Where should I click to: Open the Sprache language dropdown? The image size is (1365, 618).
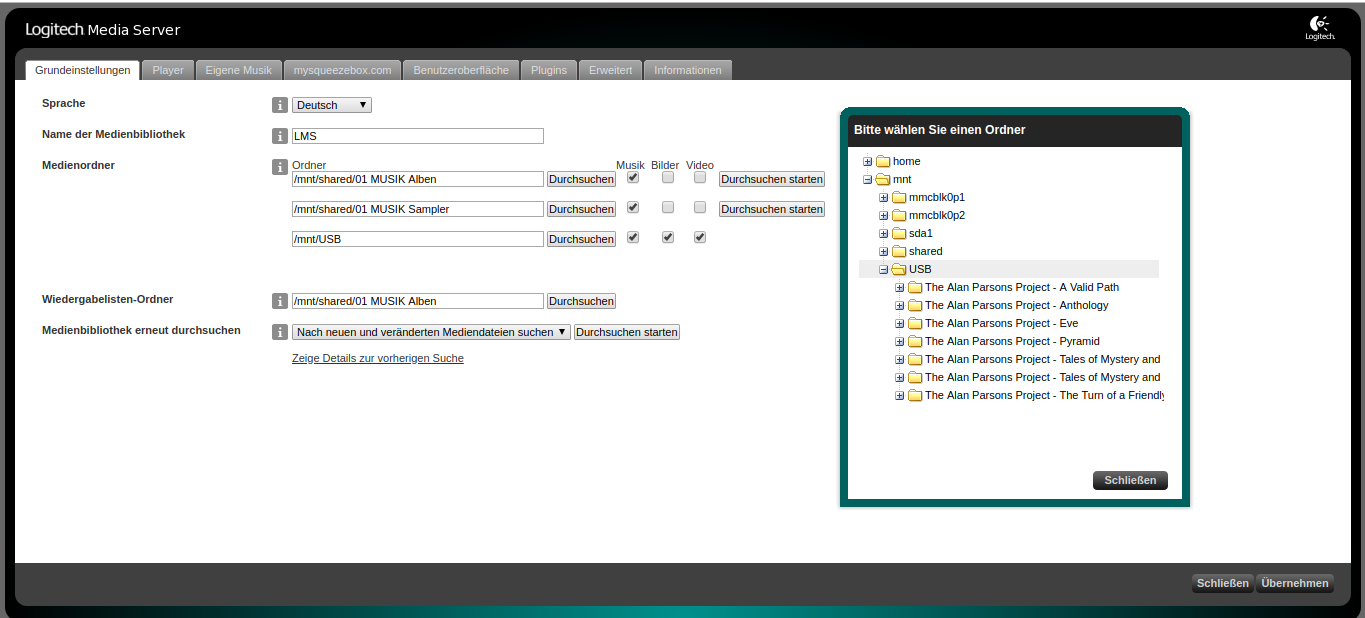332,105
